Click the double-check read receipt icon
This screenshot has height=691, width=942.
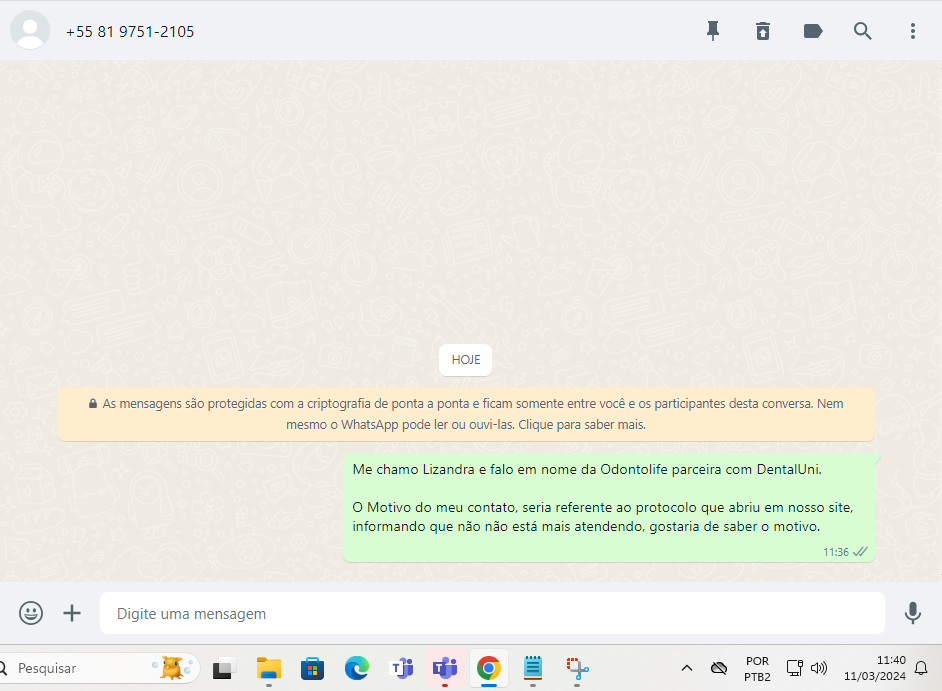(860, 552)
